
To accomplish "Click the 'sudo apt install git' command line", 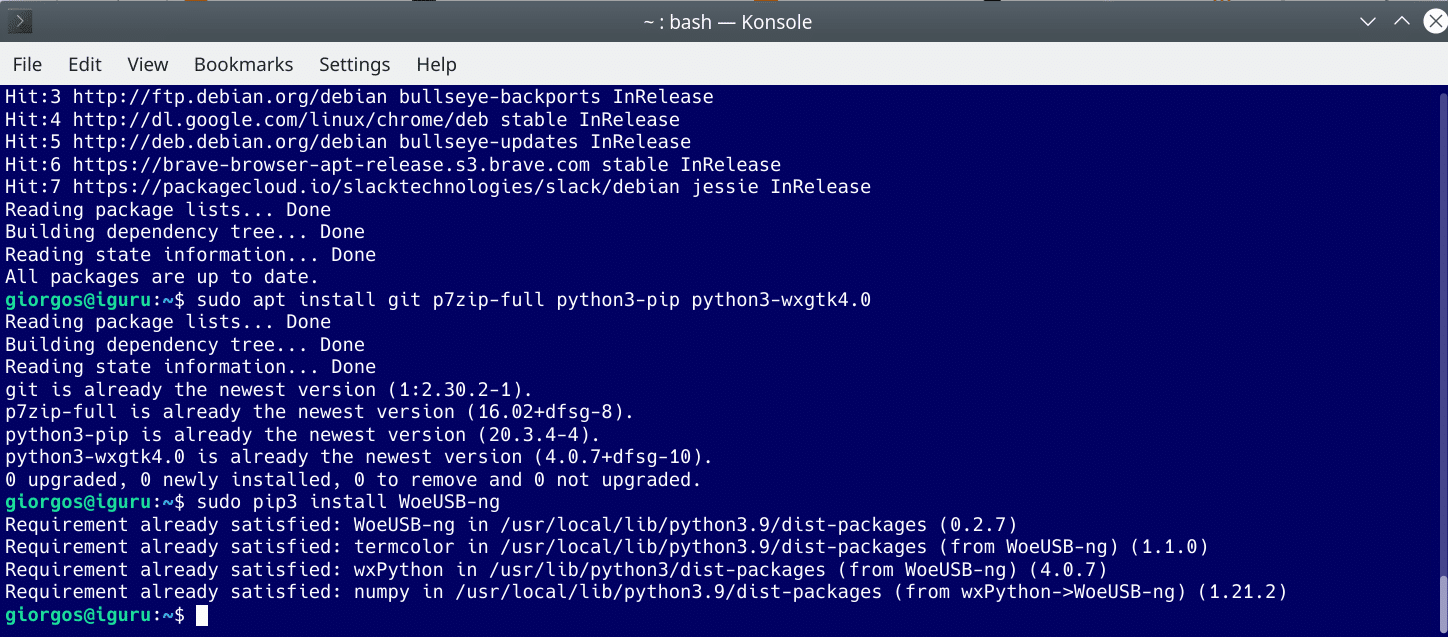I will tap(534, 300).
